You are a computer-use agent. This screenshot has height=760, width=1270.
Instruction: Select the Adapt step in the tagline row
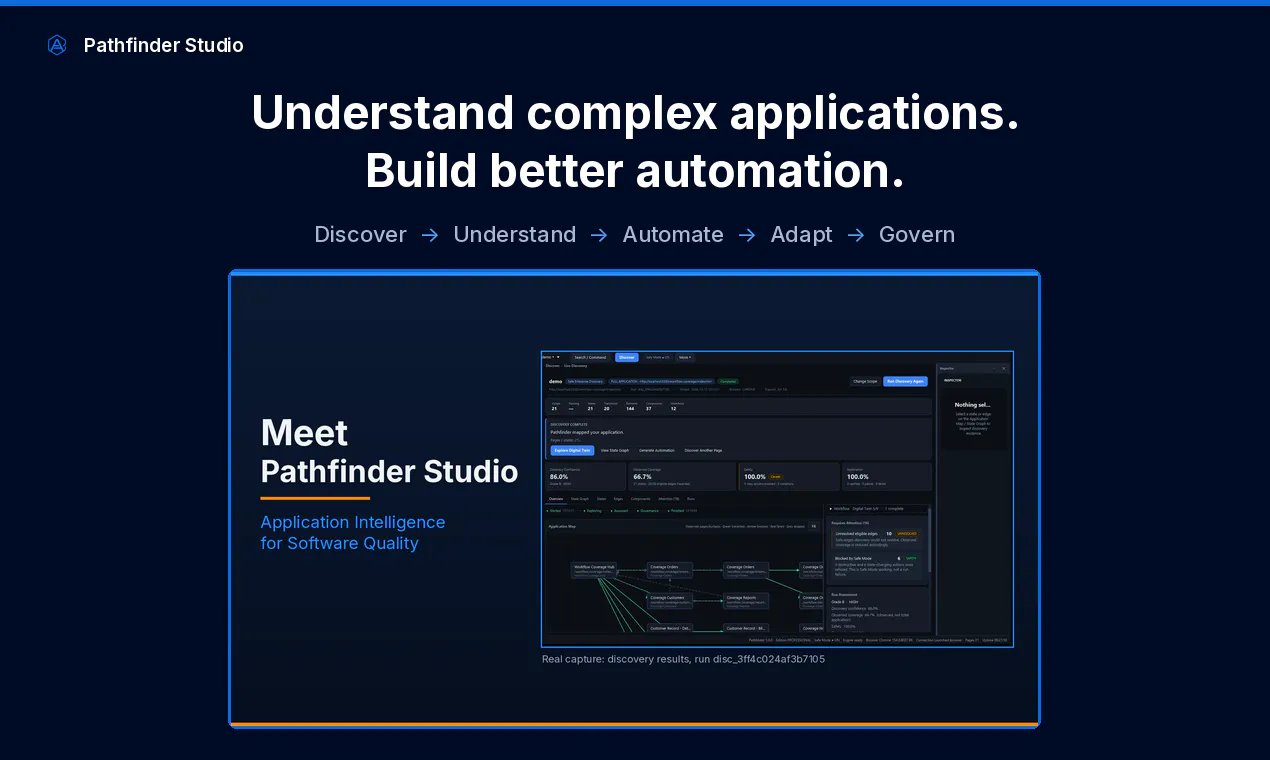pyautogui.click(x=801, y=234)
